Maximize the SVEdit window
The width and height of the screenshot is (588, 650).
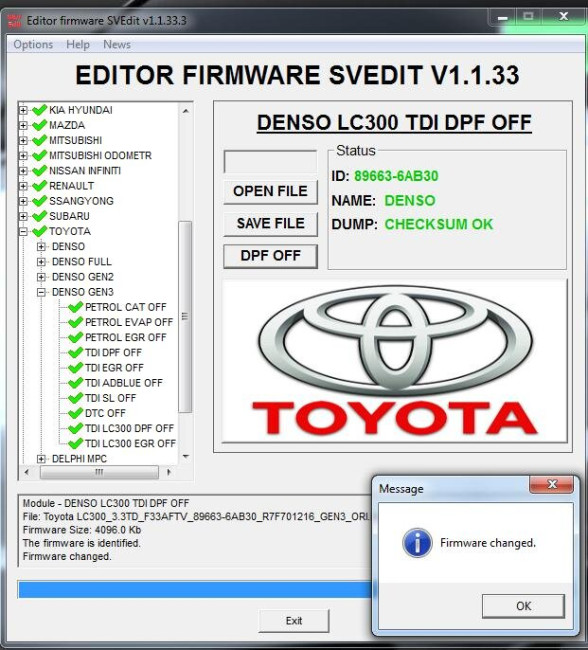pos(528,17)
